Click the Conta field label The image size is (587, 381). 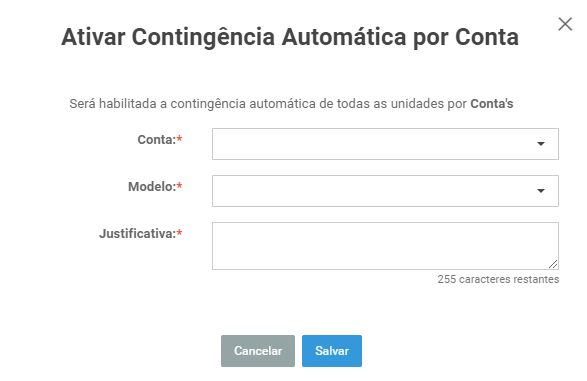tap(156, 140)
